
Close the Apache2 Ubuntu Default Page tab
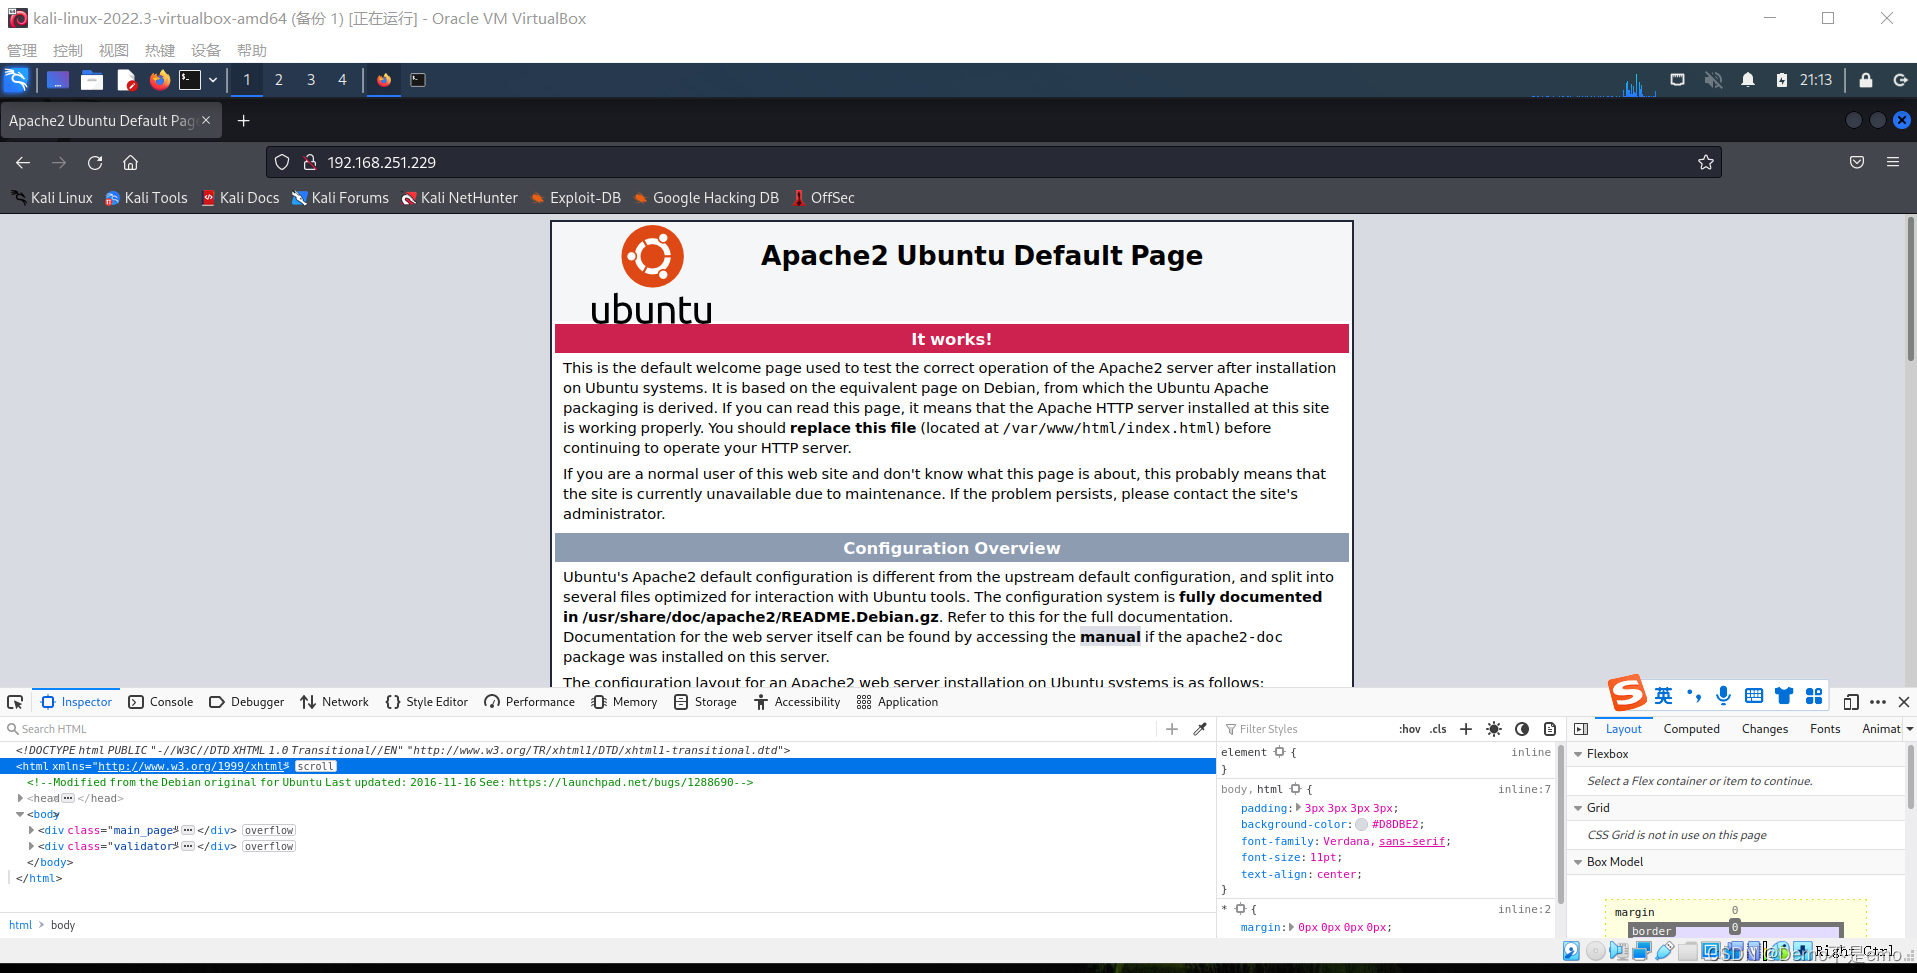pos(206,120)
